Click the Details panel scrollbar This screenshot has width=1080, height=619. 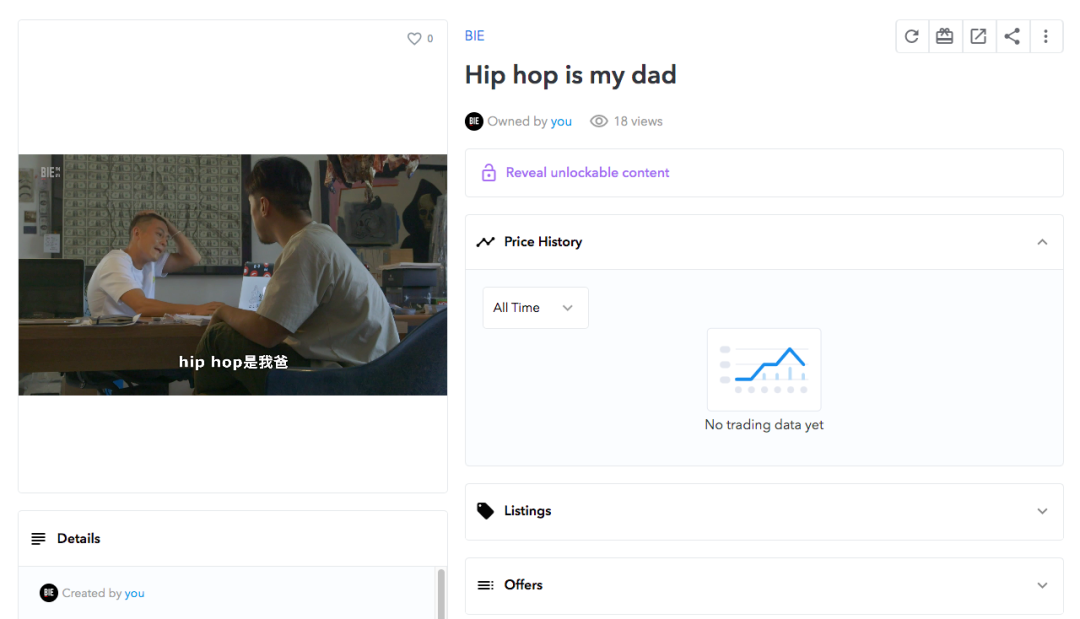441,594
